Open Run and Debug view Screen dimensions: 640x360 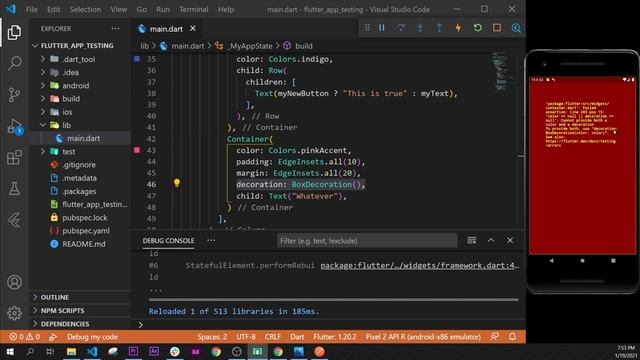(14, 126)
